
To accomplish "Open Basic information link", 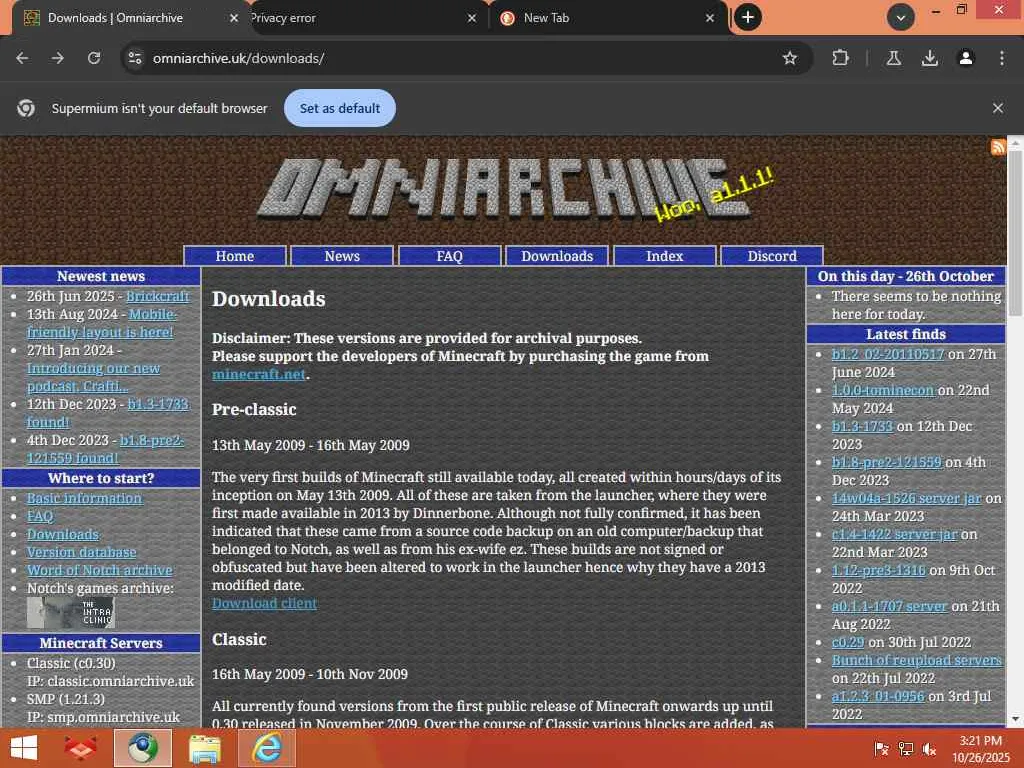I will point(84,498).
